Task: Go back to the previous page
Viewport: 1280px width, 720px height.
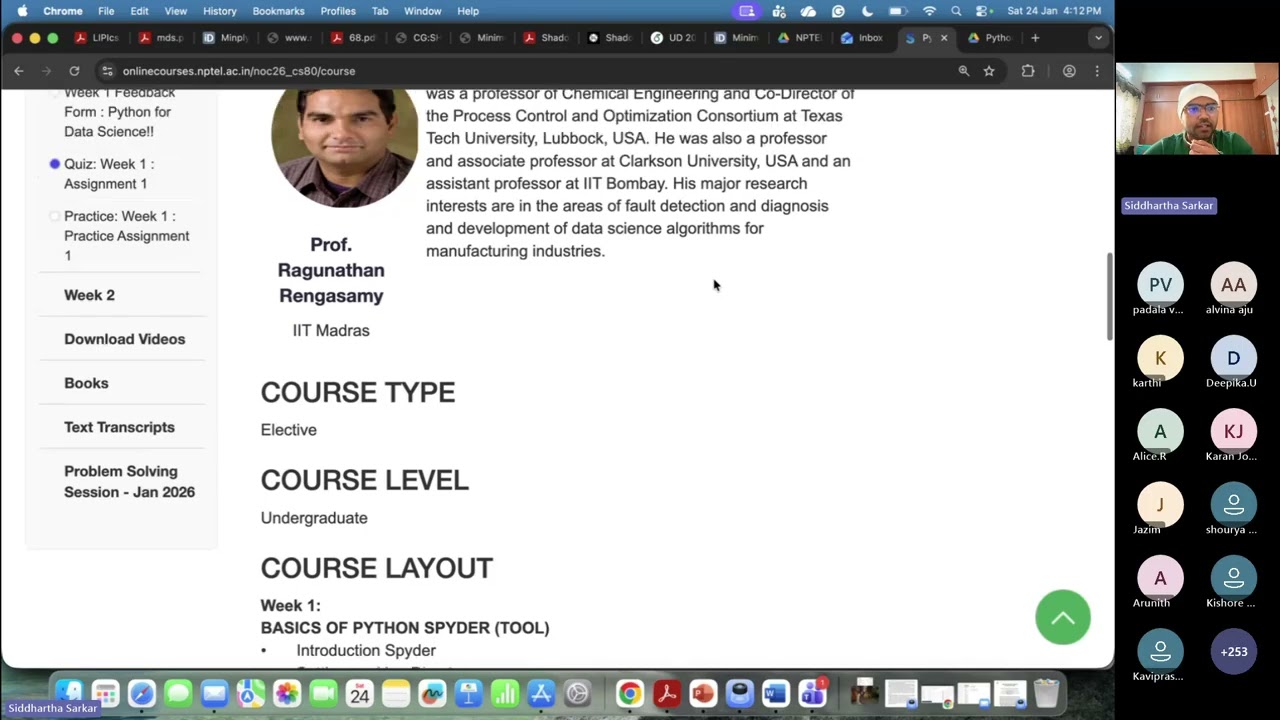Action: [19, 71]
